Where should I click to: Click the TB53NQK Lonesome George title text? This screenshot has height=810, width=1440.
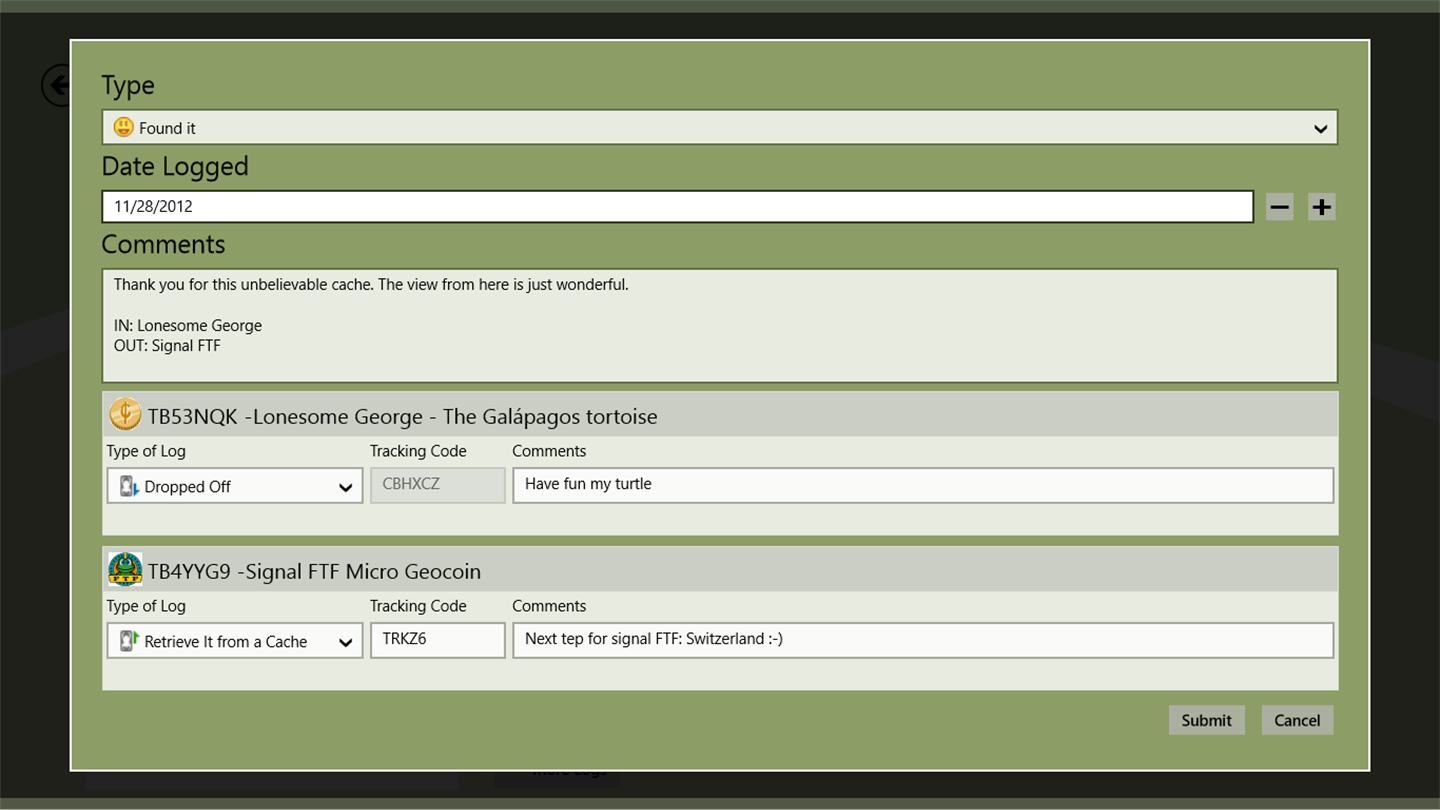(403, 416)
